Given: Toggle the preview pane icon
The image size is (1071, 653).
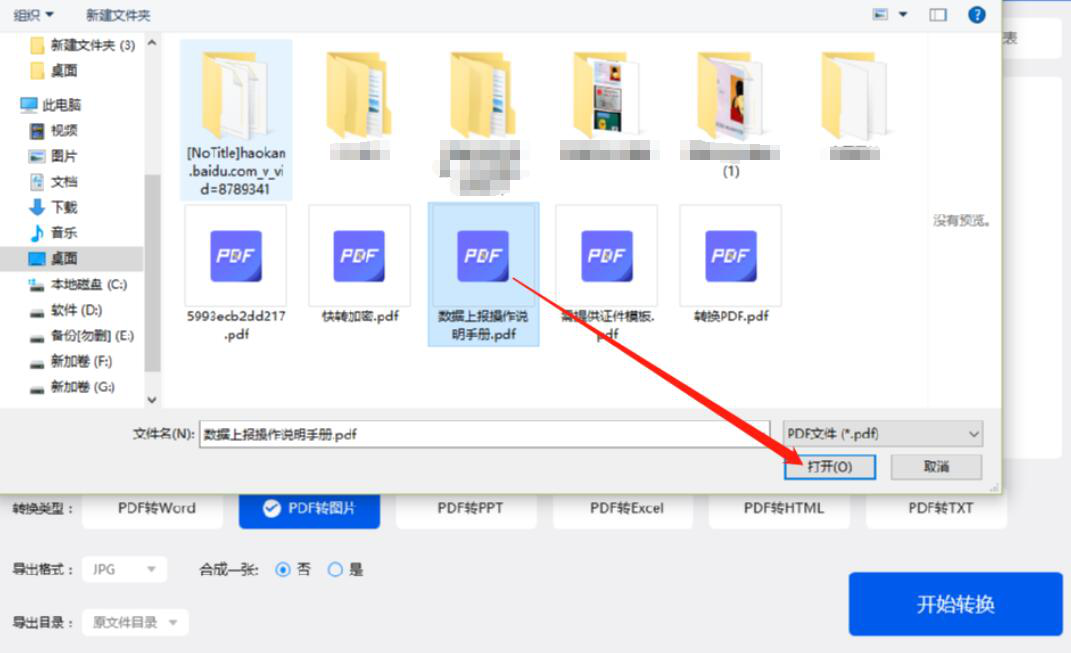Looking at the screenshot, I should click(x=938, y=14).
